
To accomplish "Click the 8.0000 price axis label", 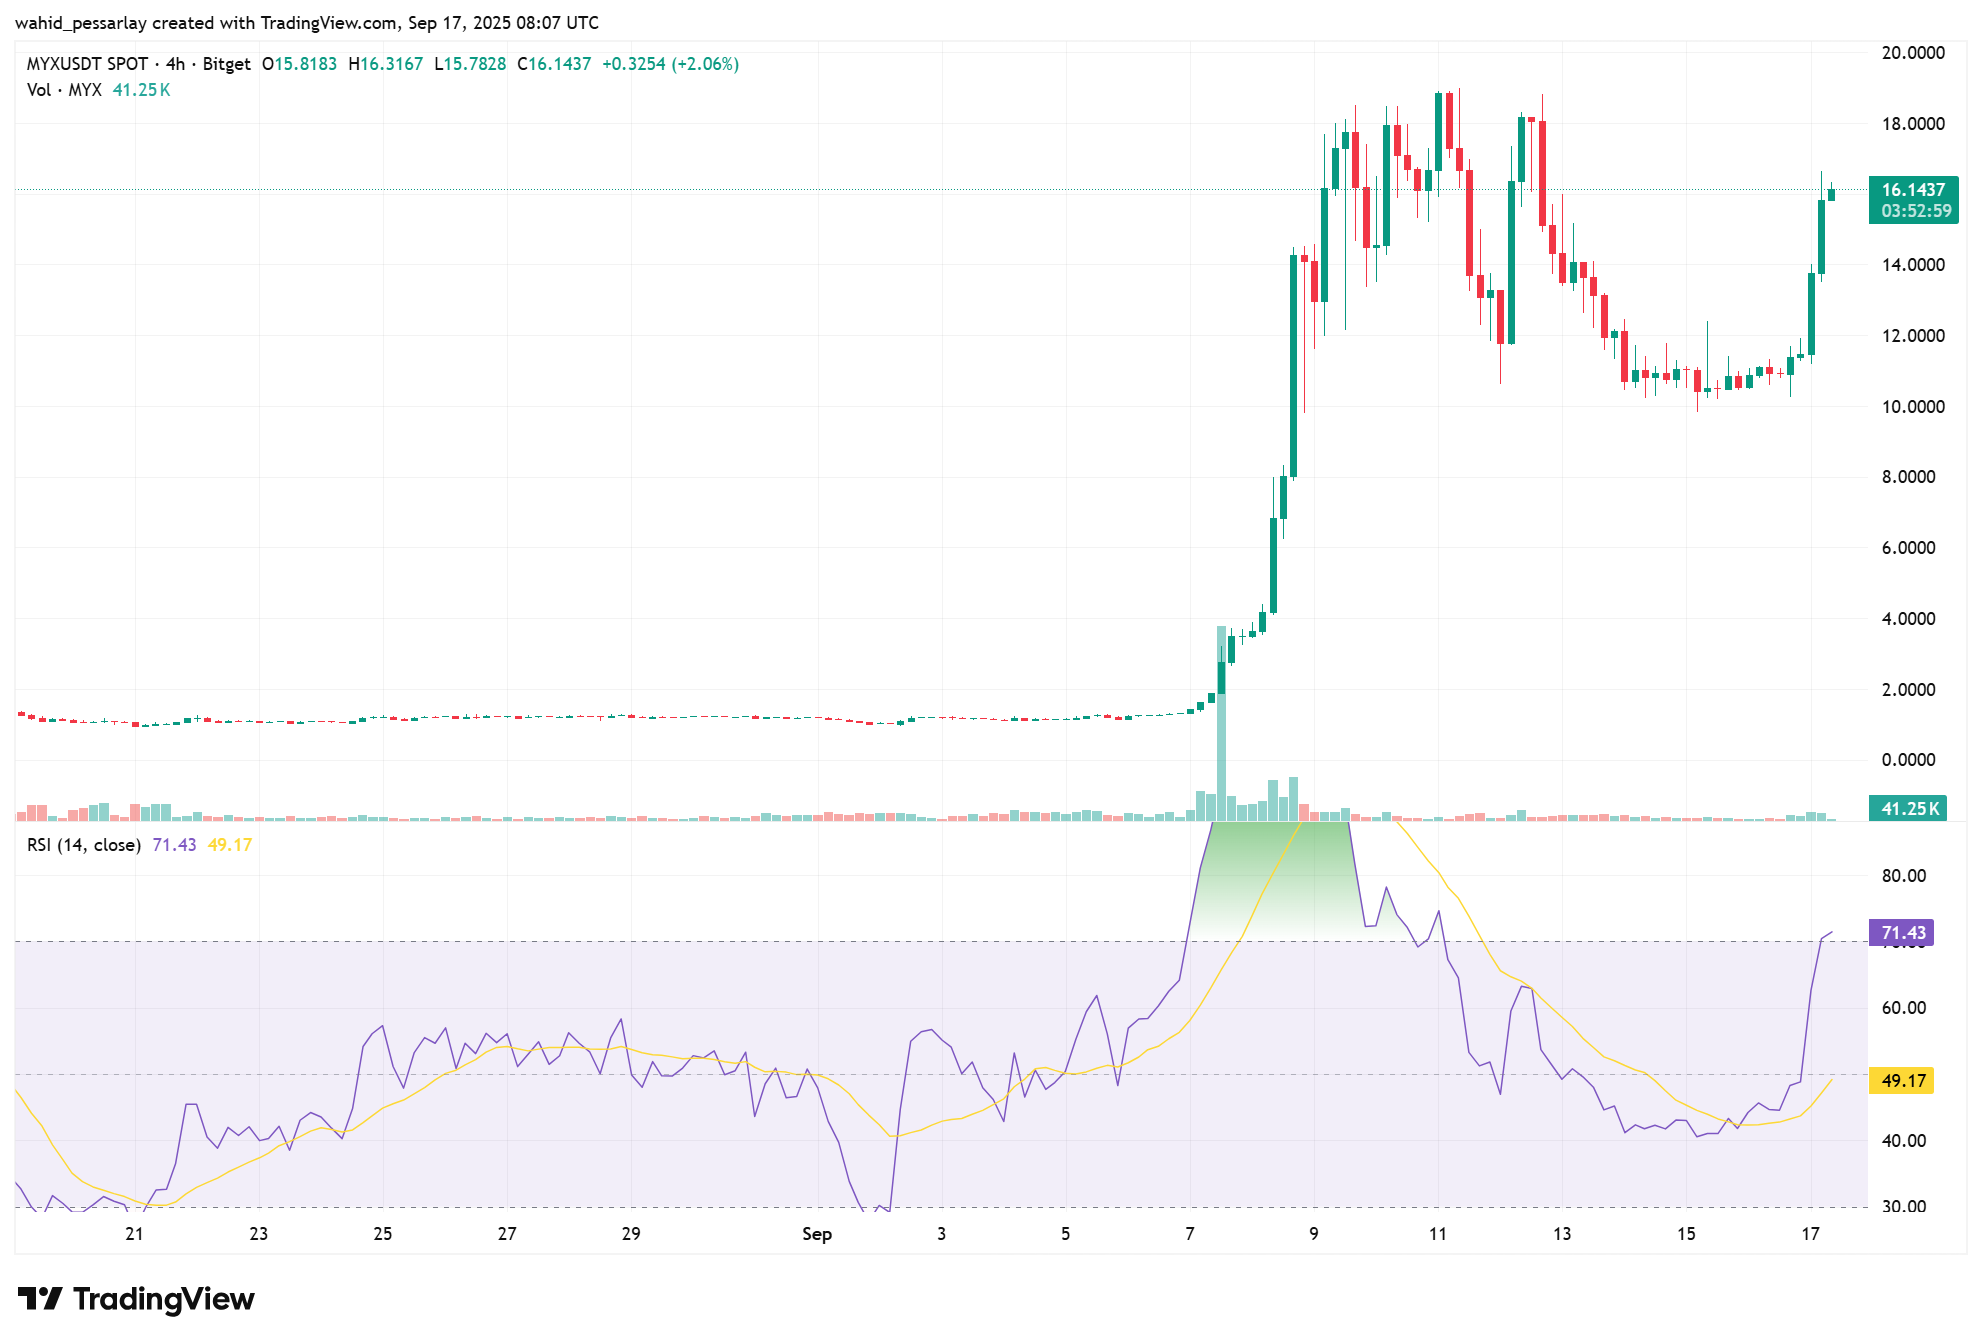I will (x=1908, y=477).
